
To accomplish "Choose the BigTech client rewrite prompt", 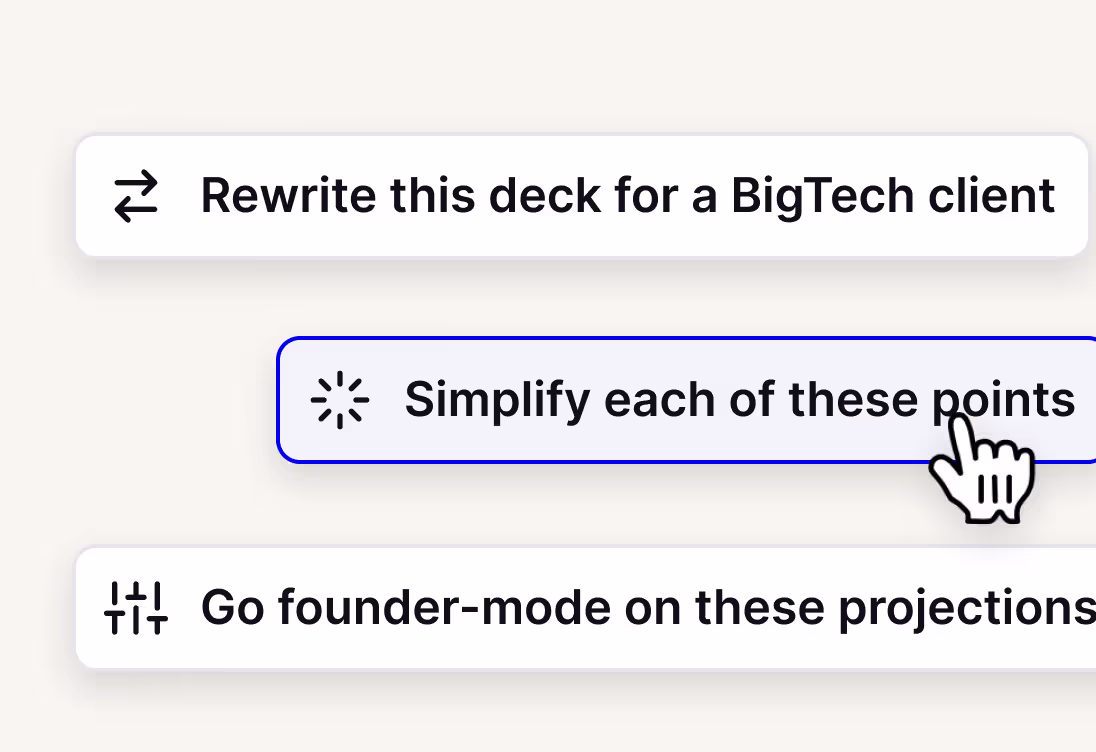I will (582, 196).
